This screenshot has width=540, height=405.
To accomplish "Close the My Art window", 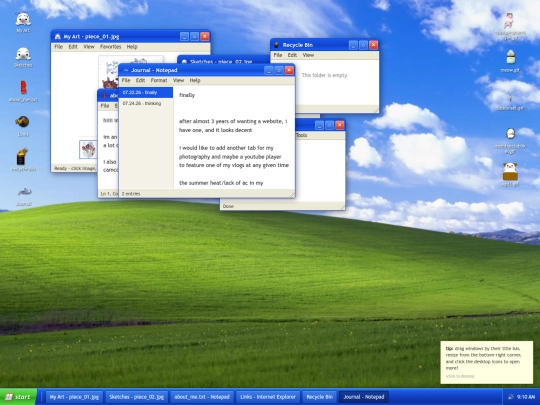I will click(205, 36).
